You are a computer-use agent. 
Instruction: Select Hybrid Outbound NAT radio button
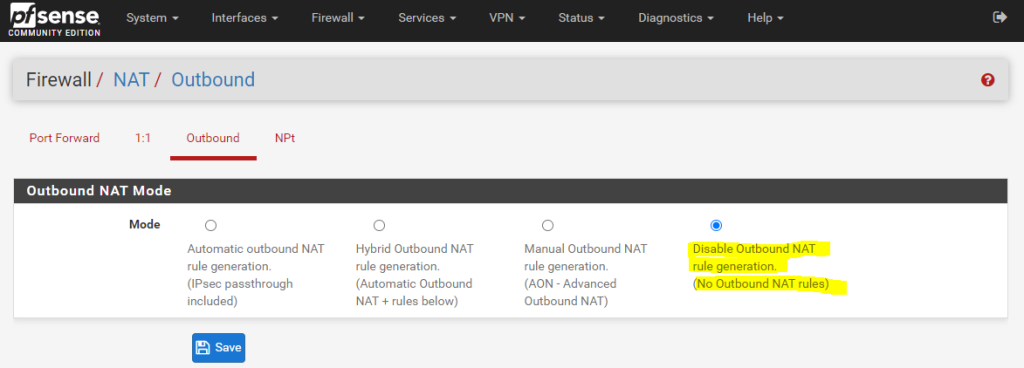pyautogui.click(x=379, y=226)
